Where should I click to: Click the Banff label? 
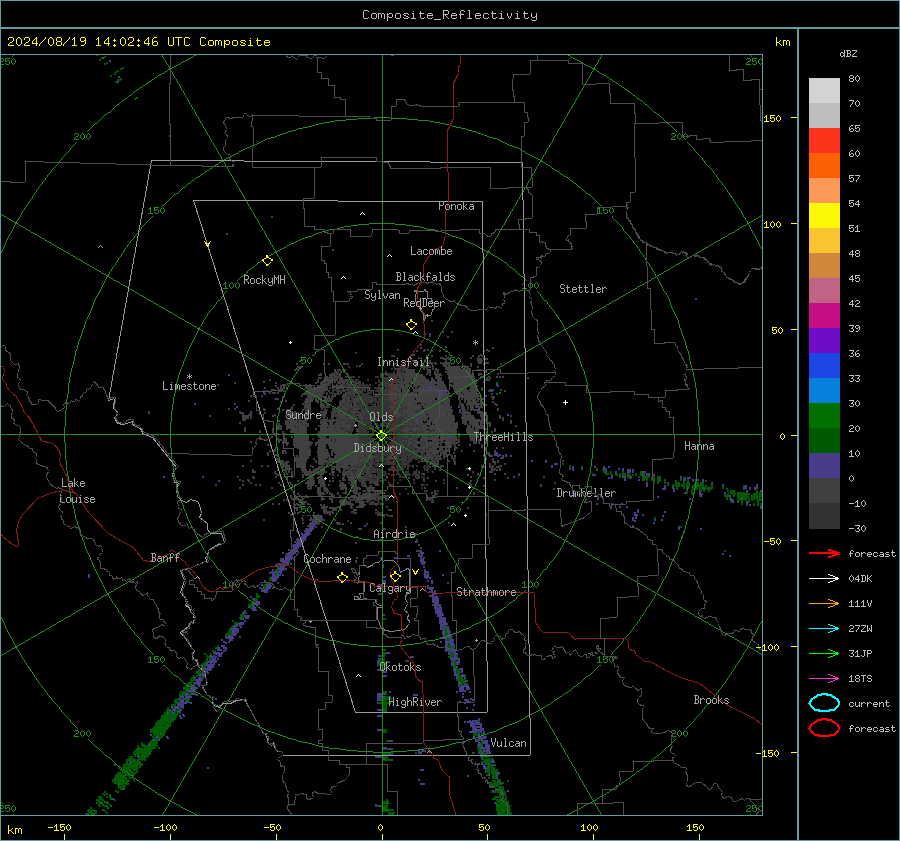(x=165, y=558)
